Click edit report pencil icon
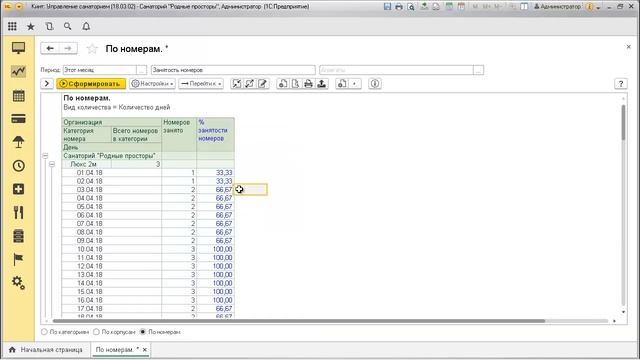640x360 pixels. coord(262,84)
